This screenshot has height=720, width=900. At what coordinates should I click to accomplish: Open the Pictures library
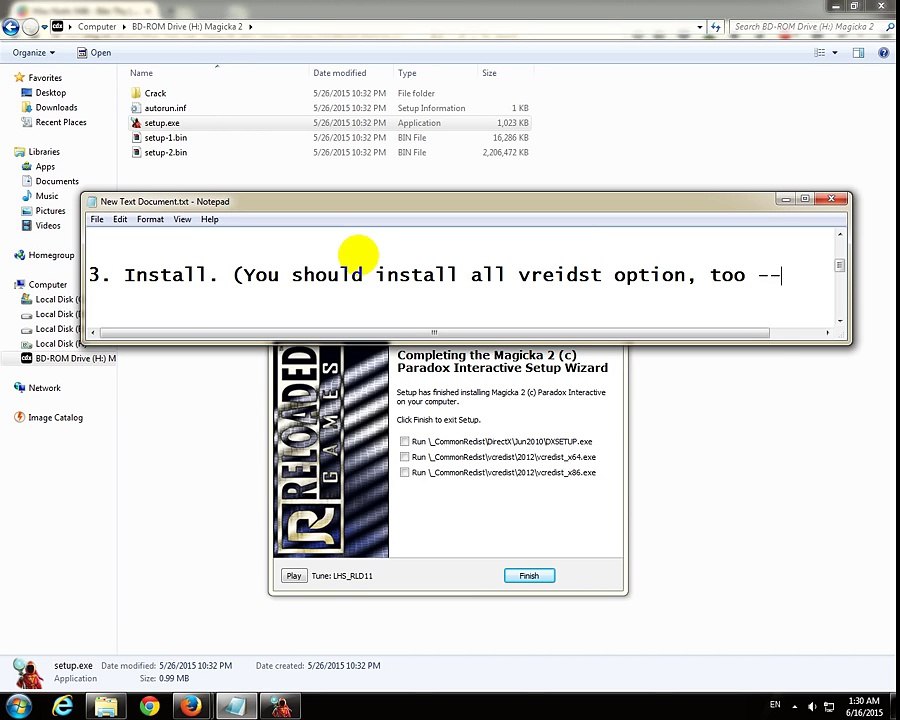coord(51,211)
